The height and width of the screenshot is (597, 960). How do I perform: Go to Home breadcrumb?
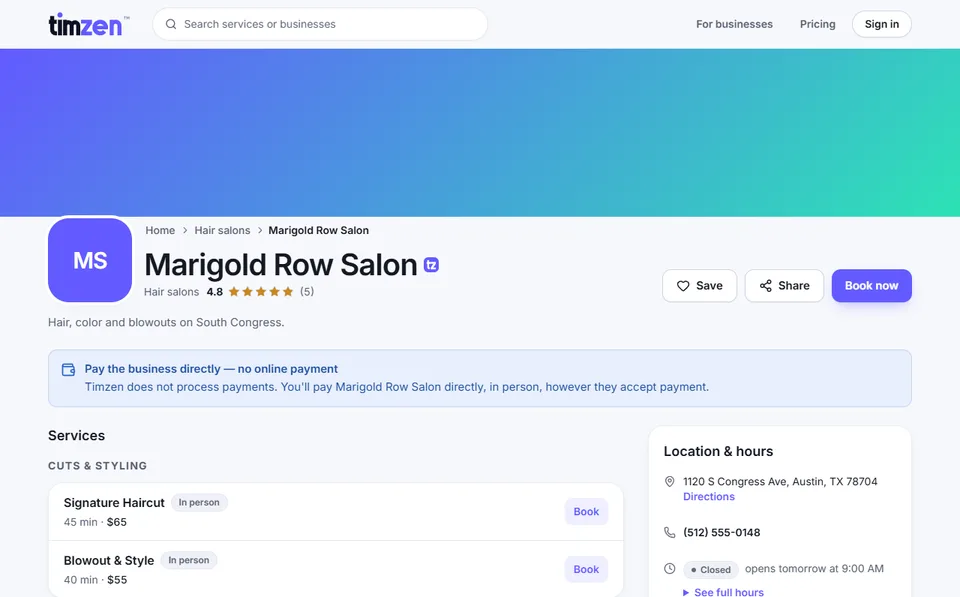[160, 230]
